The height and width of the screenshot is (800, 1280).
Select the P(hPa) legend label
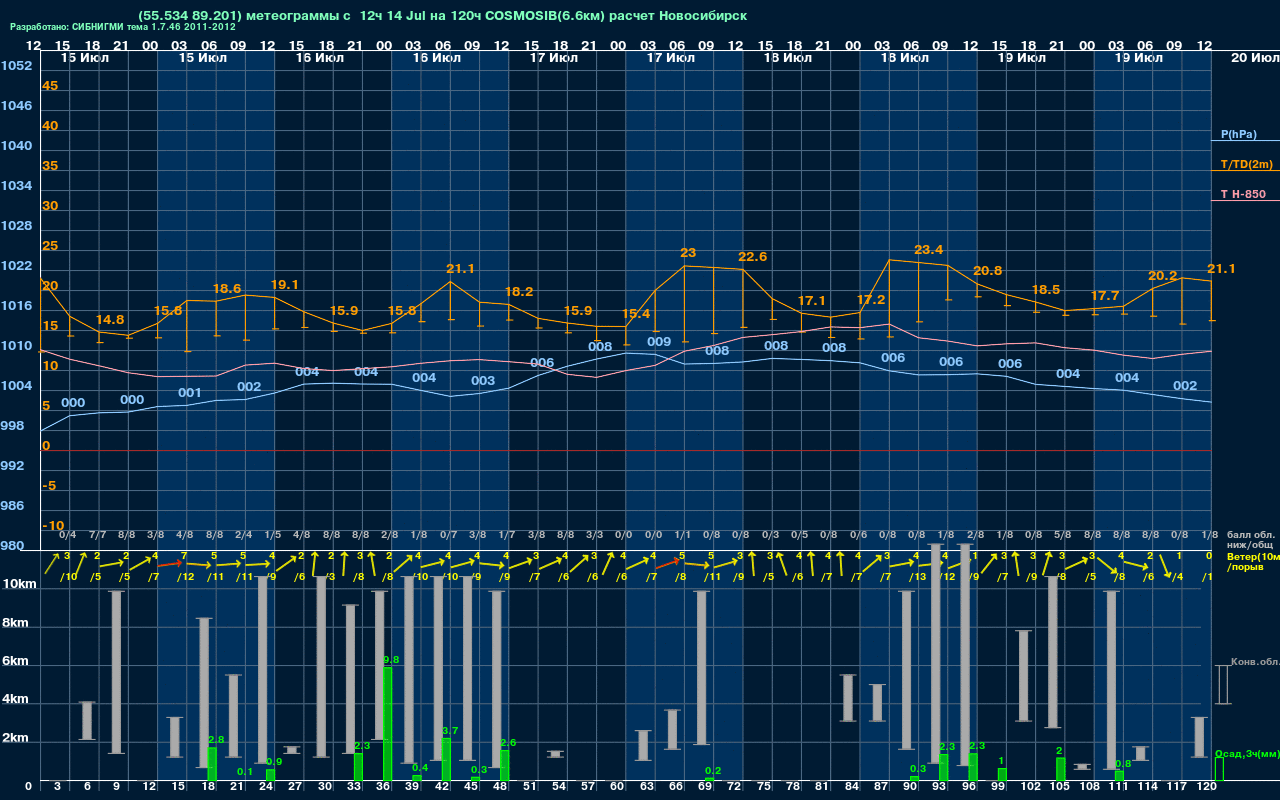(1238, 134)
